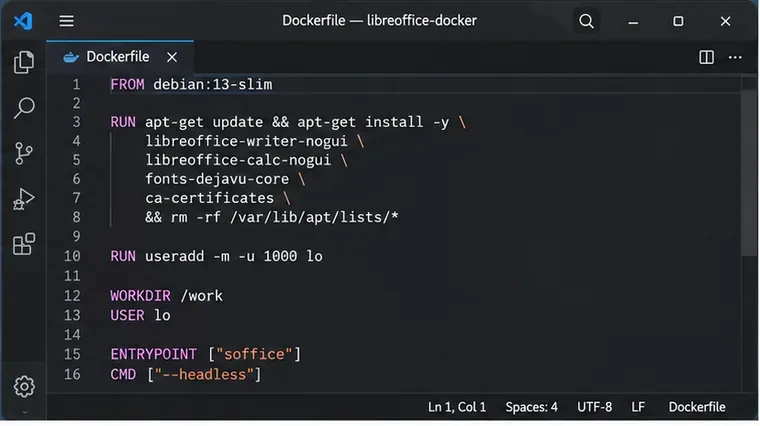Click the "--headless" string

tap(204, 375)
